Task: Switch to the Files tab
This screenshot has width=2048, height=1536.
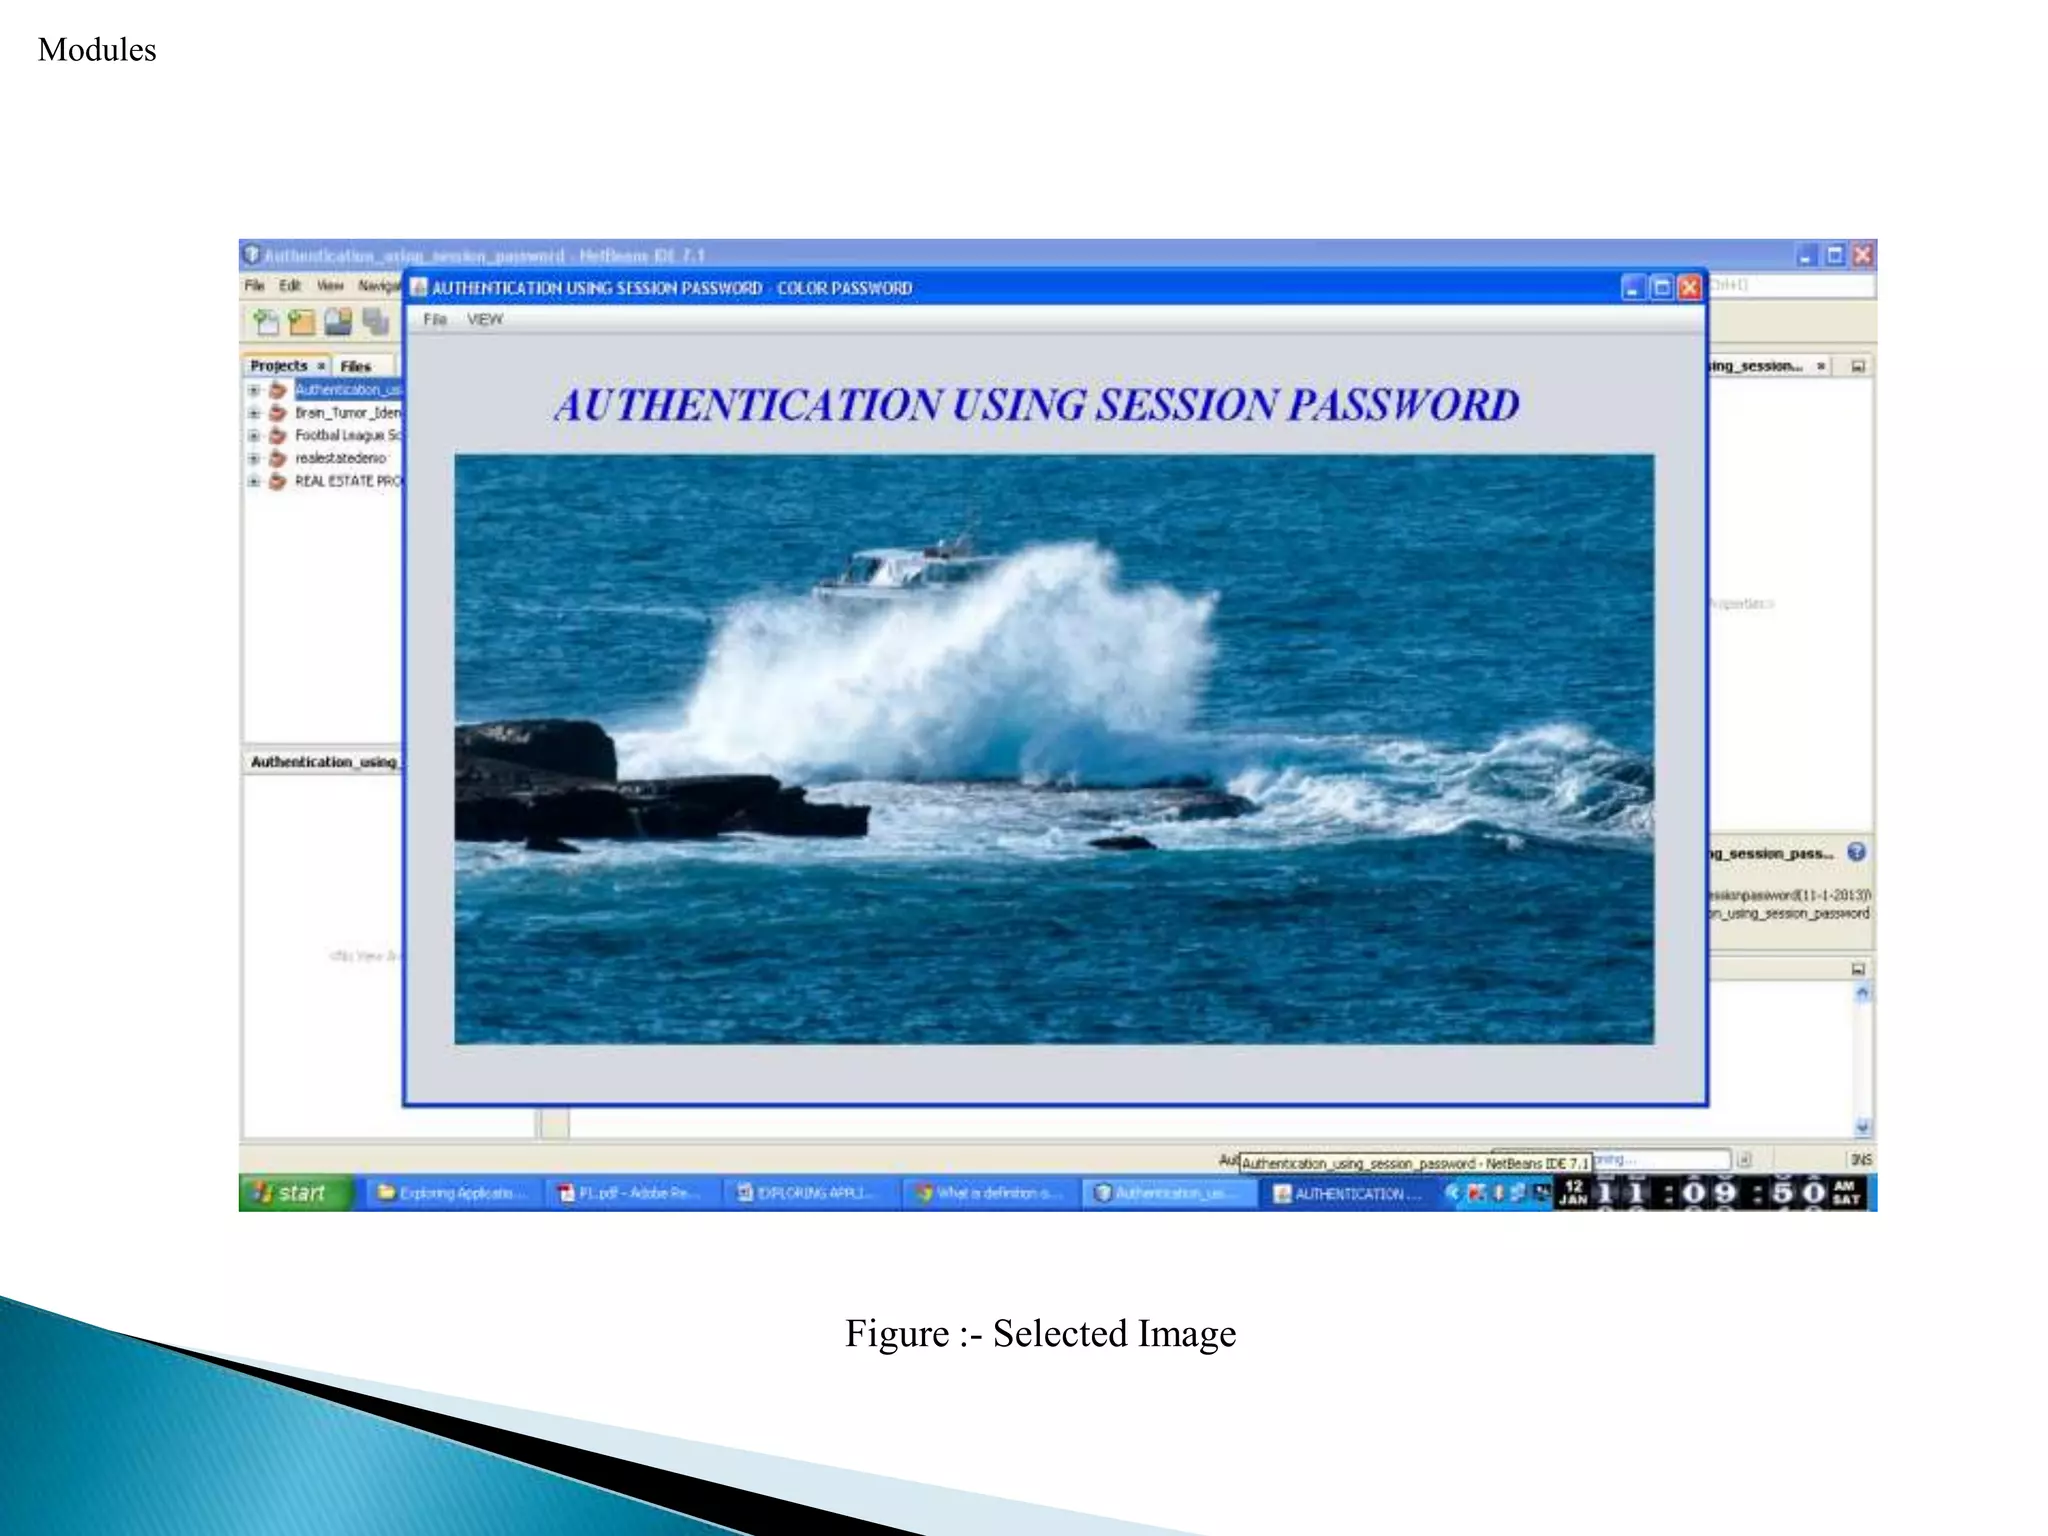Action: click(355, 366)
